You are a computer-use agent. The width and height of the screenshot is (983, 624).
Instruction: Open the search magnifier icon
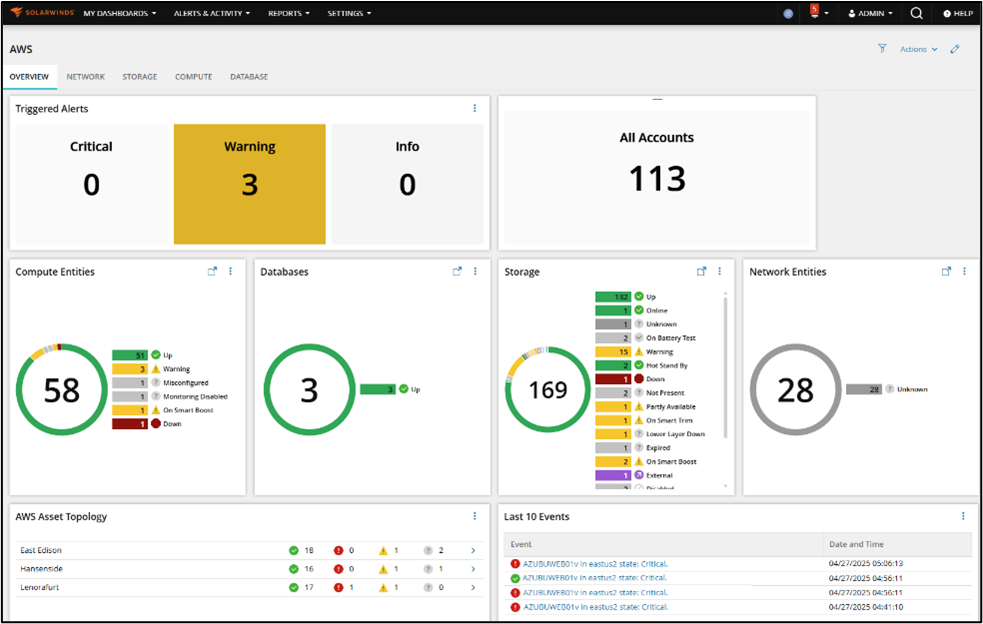[916, 13]
